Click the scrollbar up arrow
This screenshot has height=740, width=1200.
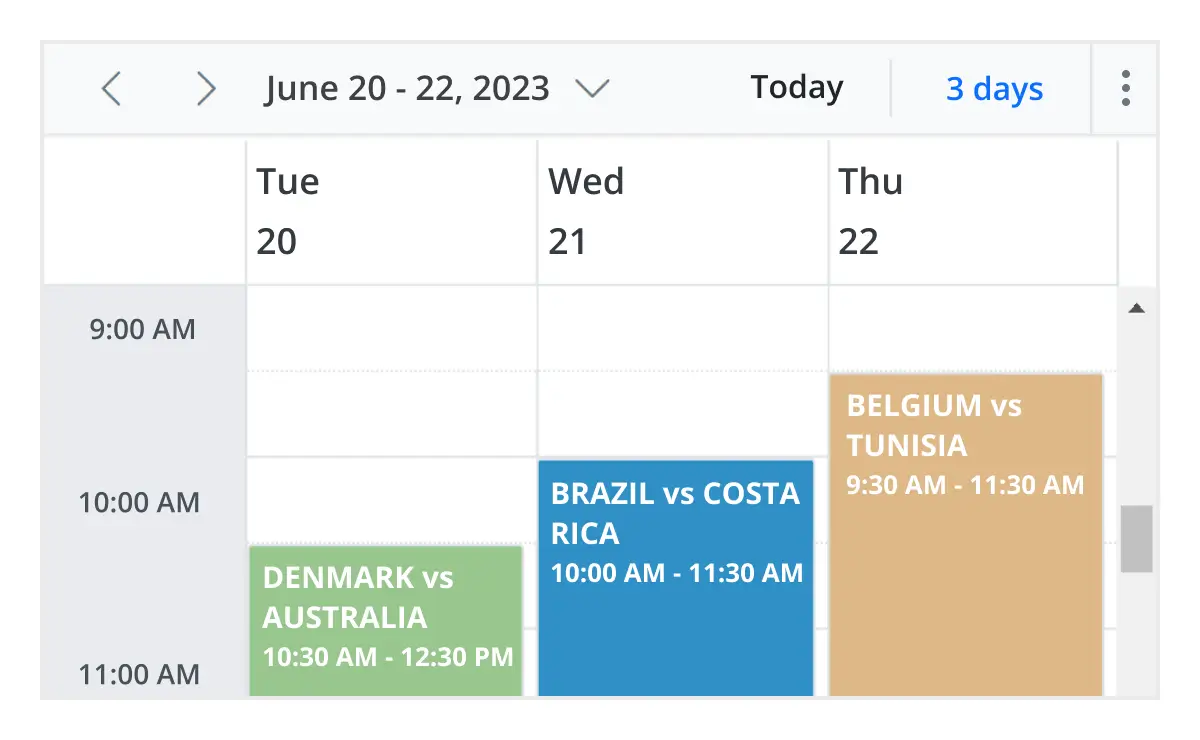[1138, 307]
